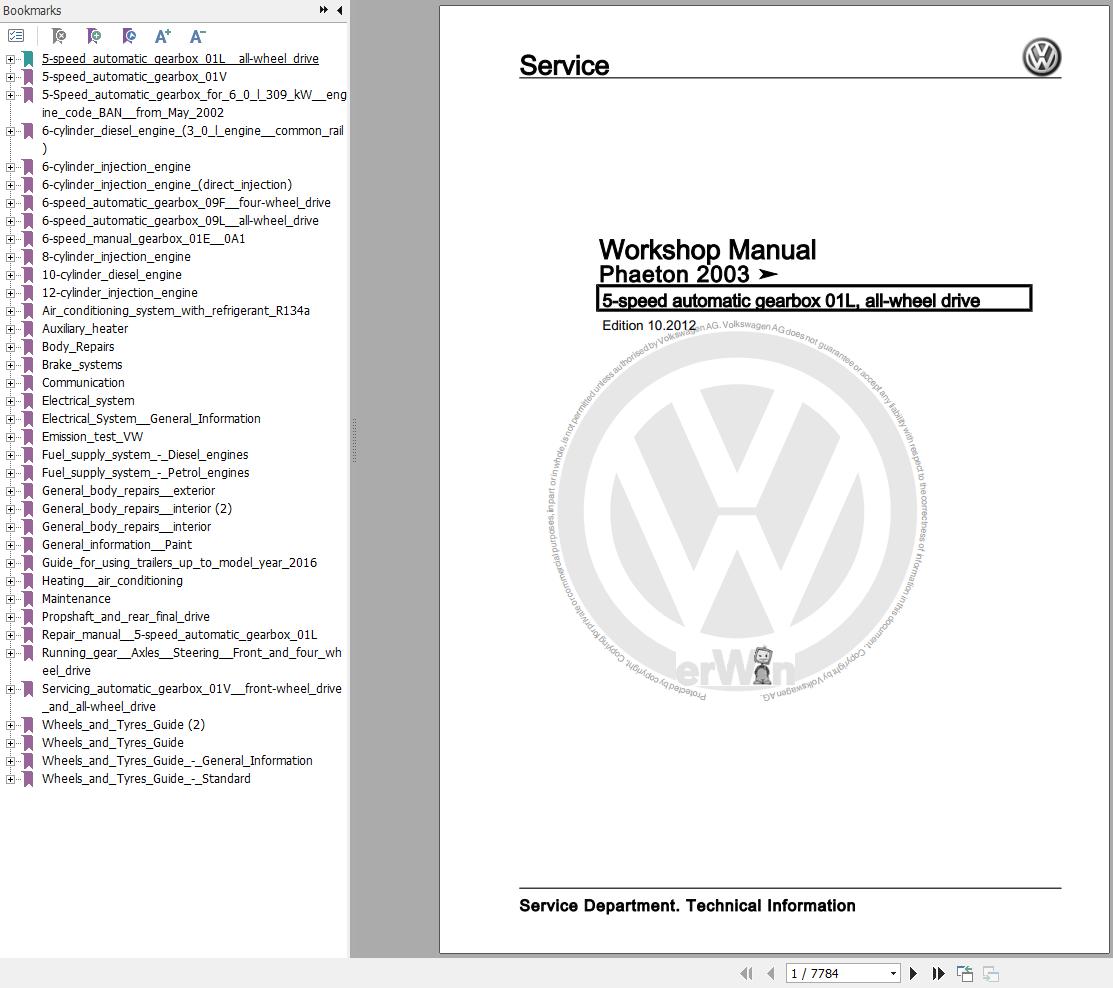The width and height of the screenshot is (1113, 988).
Task: Click the next view icon
Action: pyautogui.click(x=990, y=973)
